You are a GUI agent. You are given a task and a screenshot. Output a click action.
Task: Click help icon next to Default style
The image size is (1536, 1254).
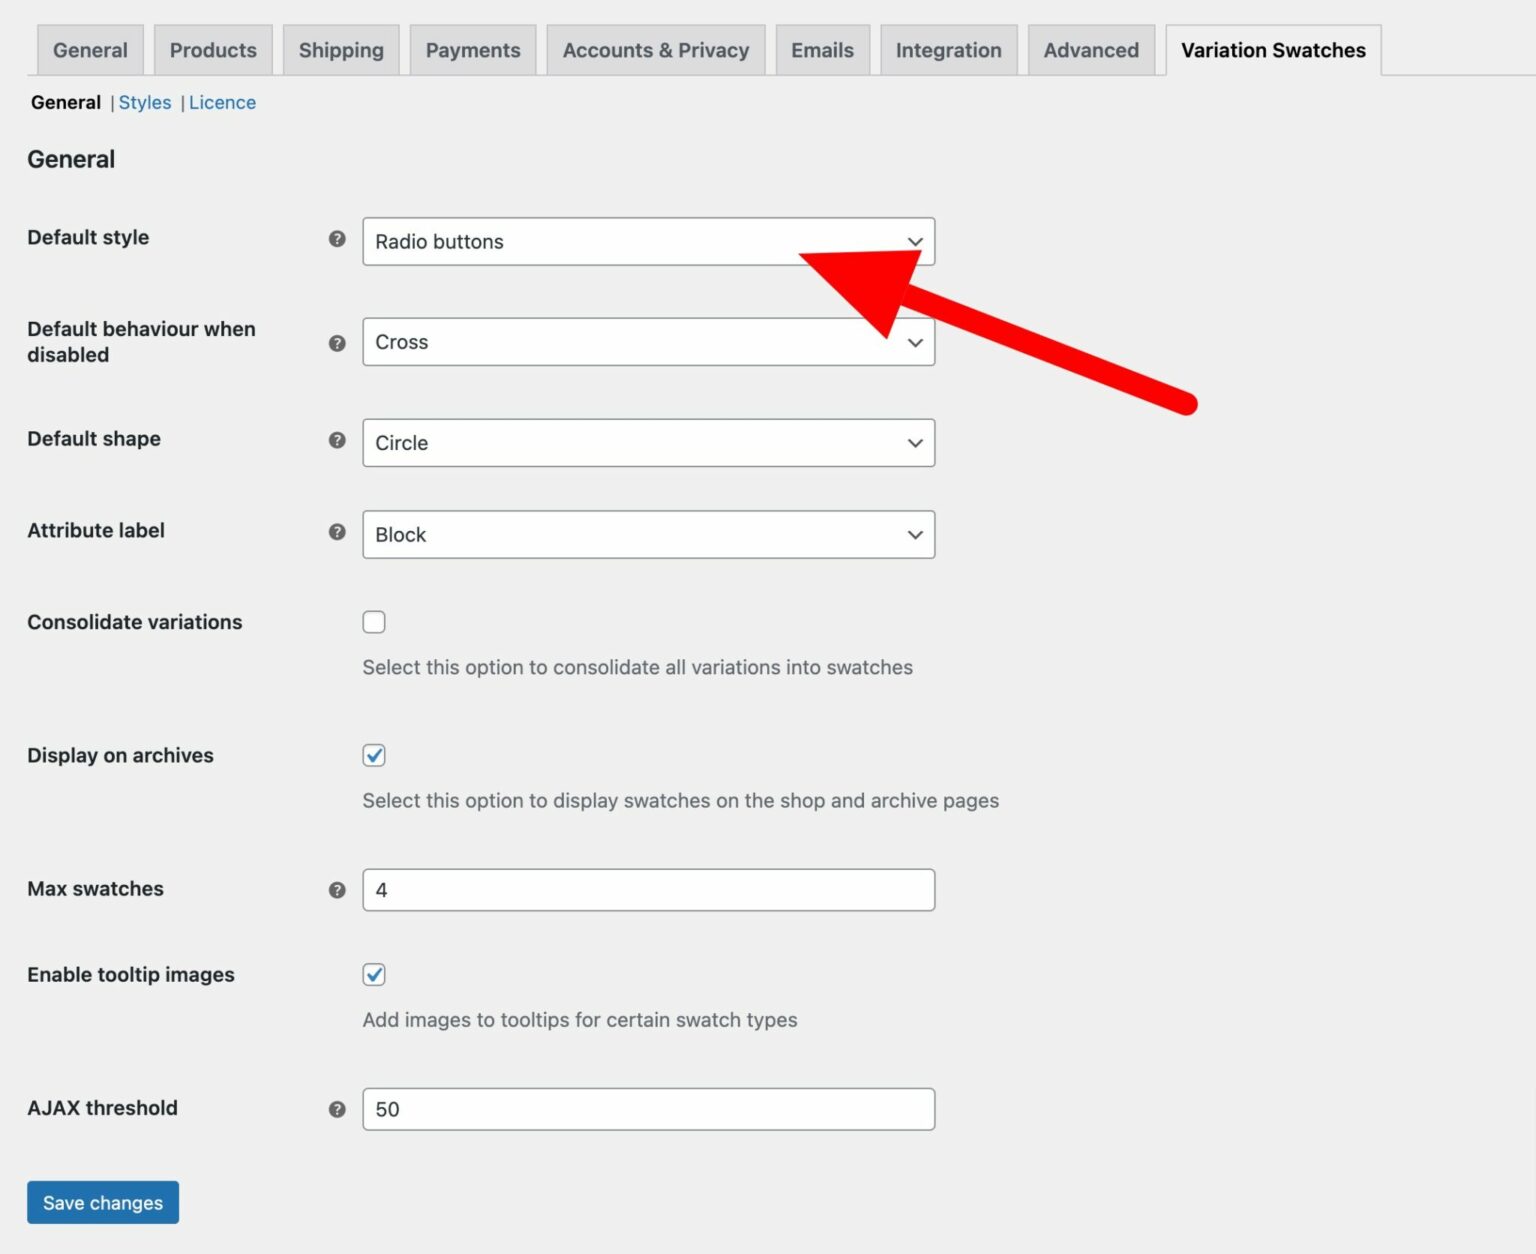coord(337,239)
